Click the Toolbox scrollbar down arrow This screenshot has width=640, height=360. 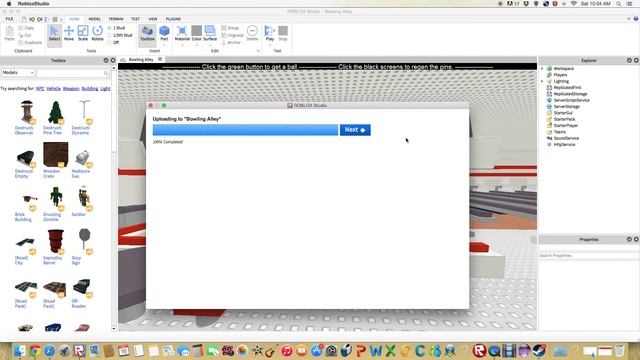(114, 328)
